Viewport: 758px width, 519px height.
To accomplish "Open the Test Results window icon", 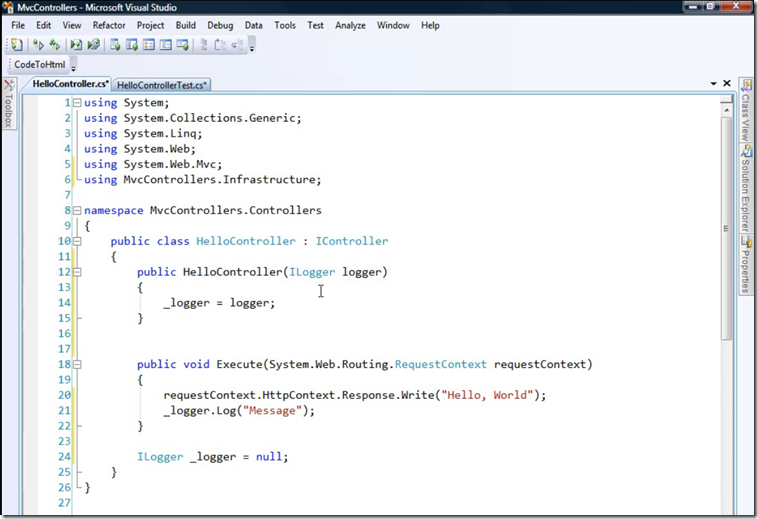I will click(x=149, y=45).
